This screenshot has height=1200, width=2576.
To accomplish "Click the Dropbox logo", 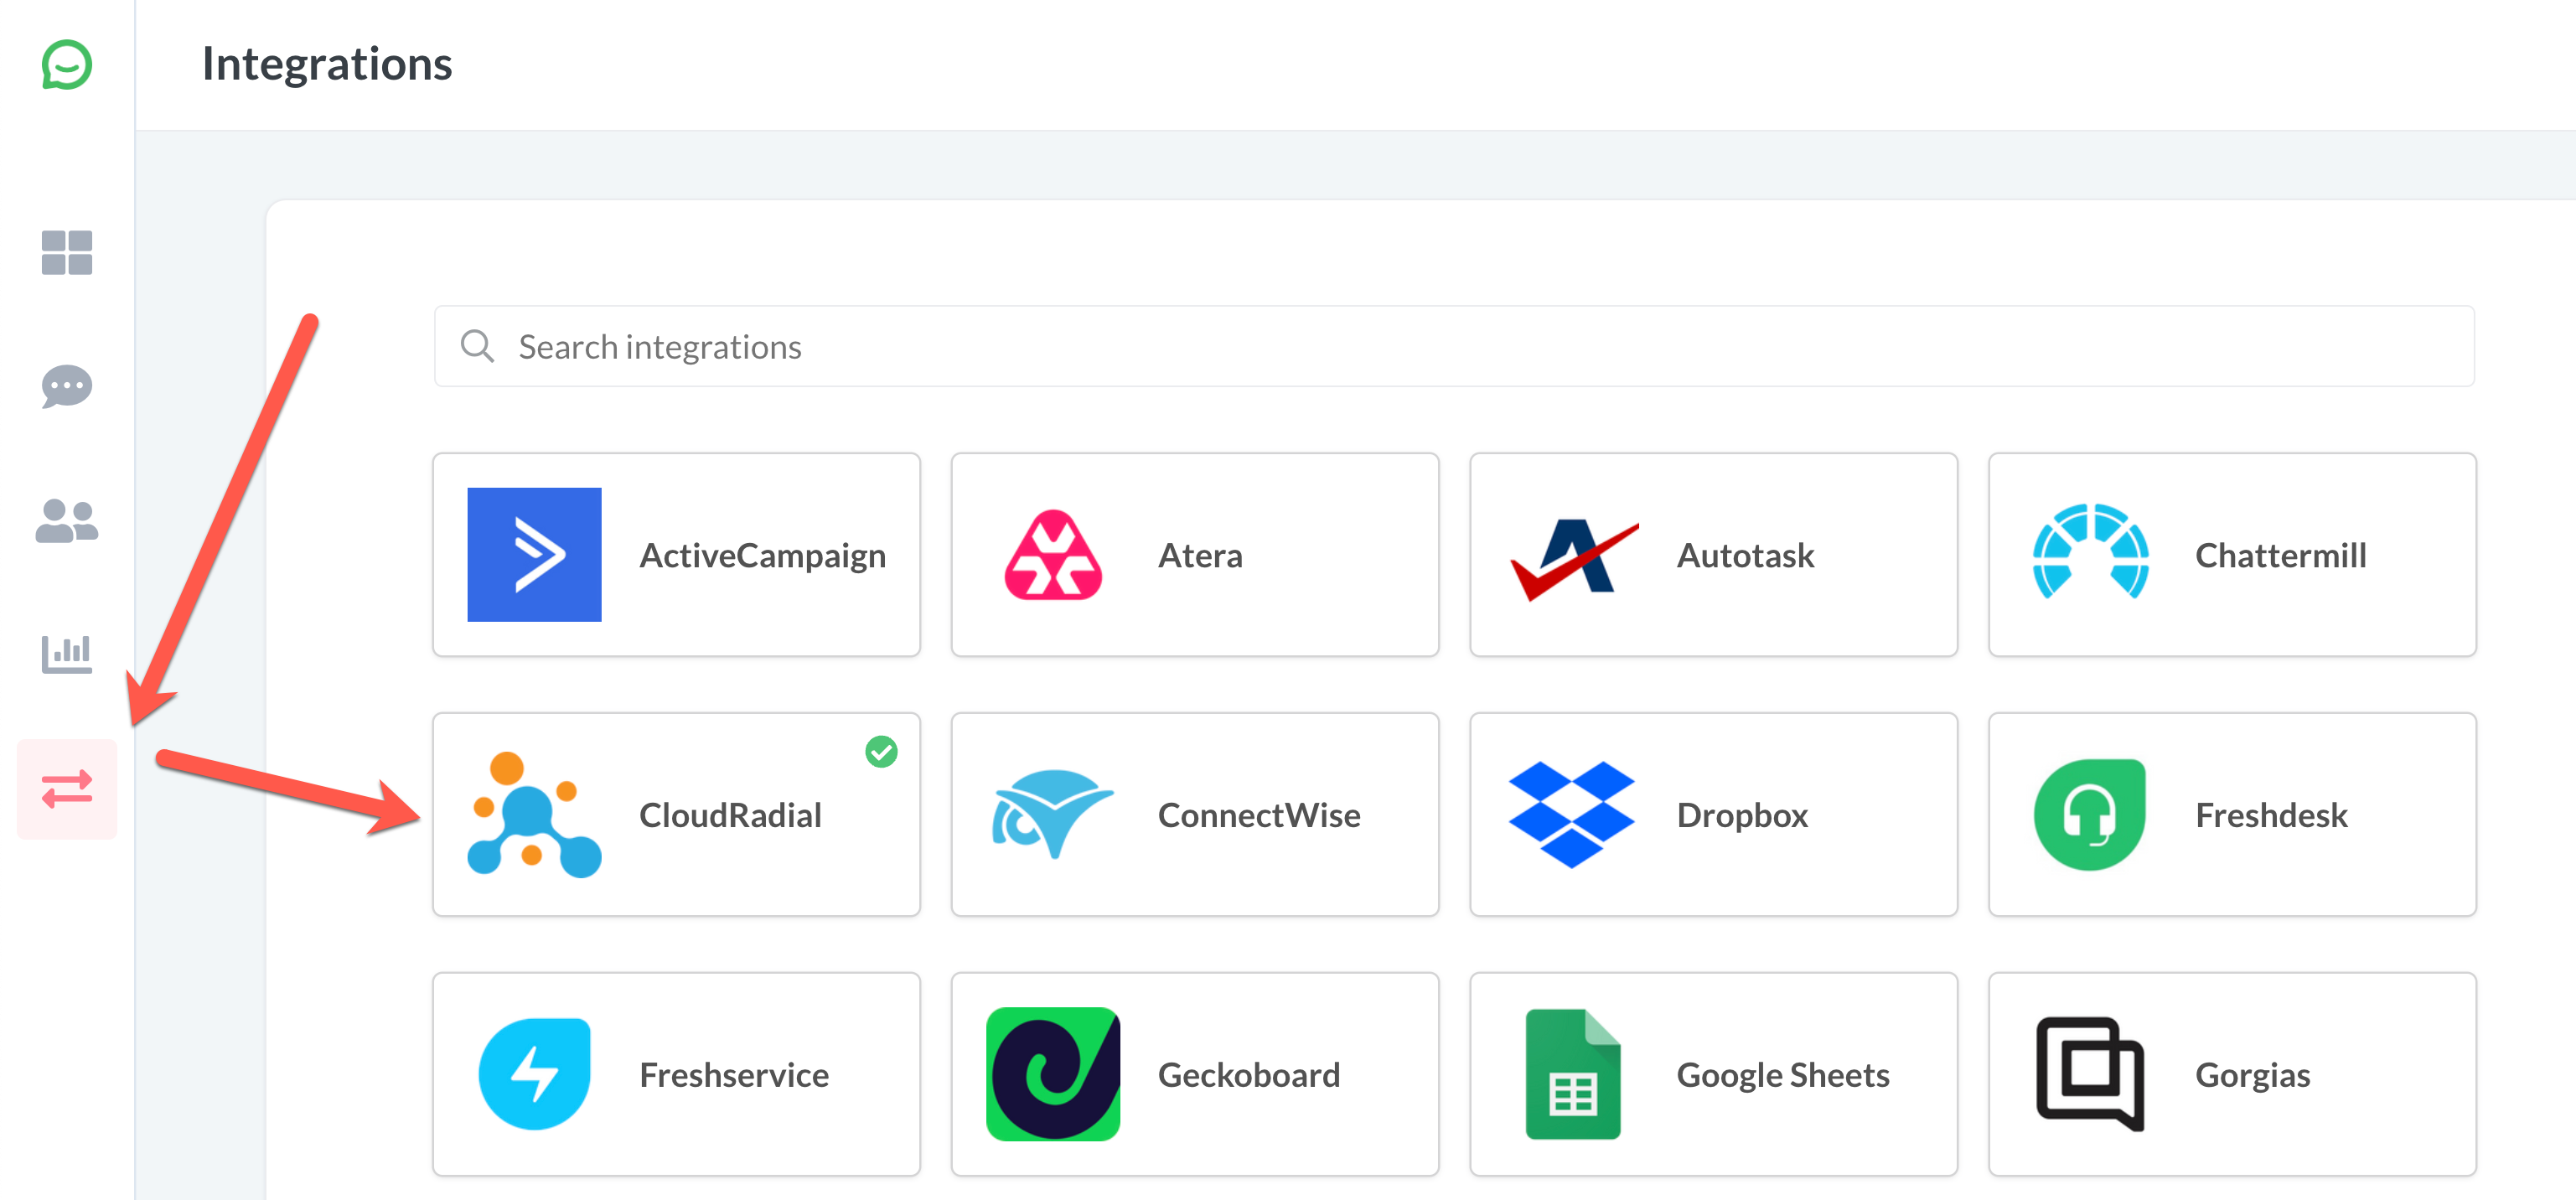I will (1571, 814).
